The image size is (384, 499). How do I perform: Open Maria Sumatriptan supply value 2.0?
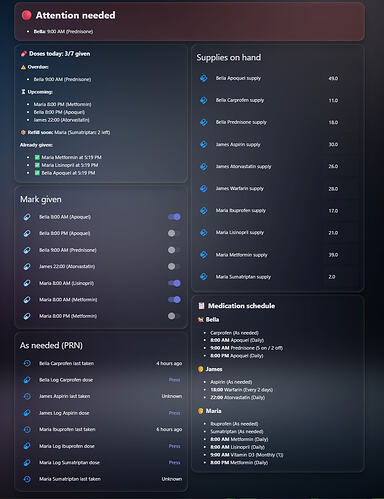[332, 277]
